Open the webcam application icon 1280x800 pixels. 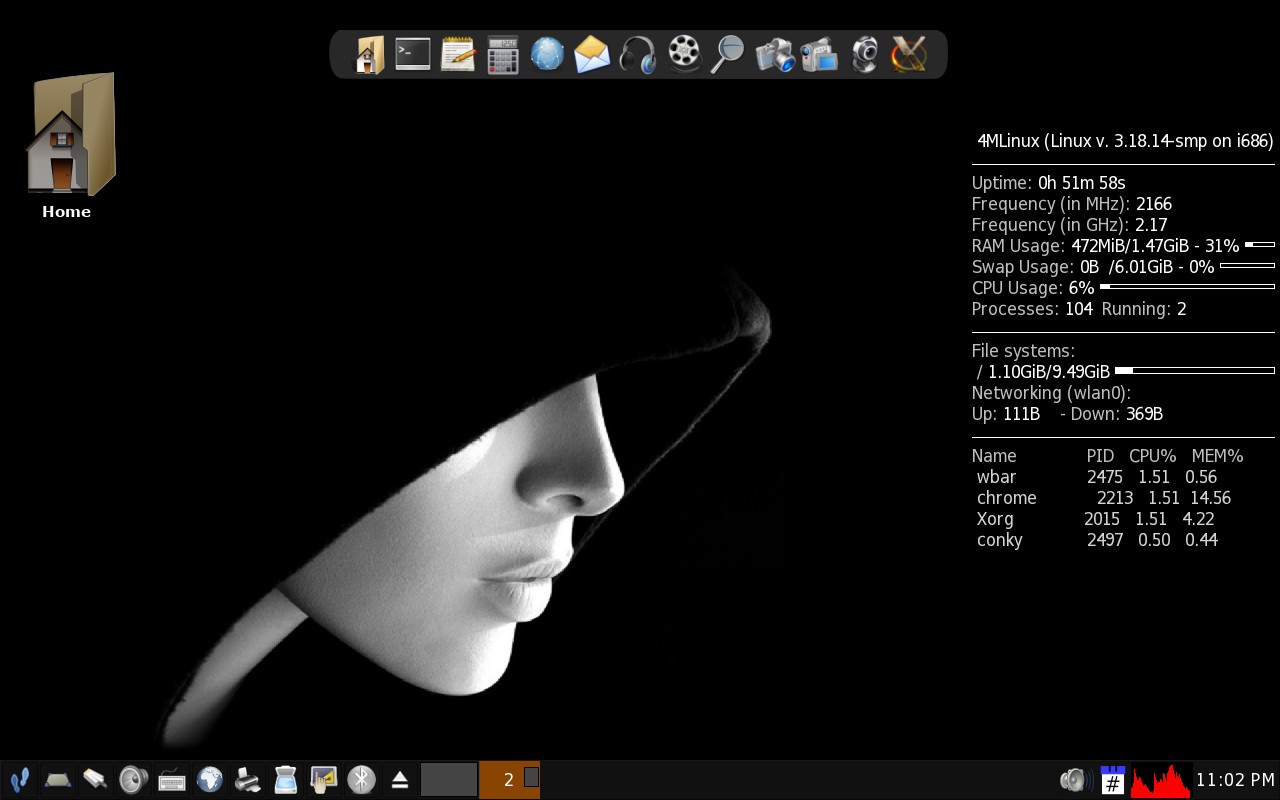pyautogui.click(x=864, y=54)
